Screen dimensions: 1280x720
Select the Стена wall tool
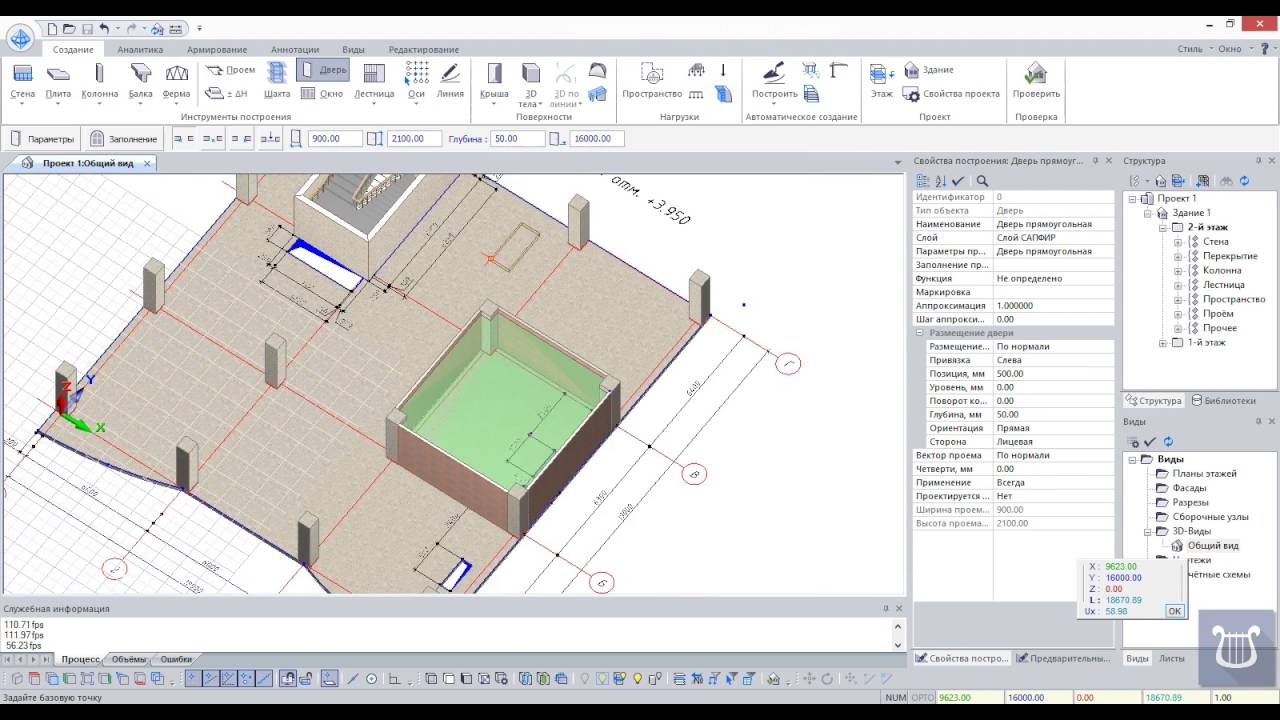(22, 82)
